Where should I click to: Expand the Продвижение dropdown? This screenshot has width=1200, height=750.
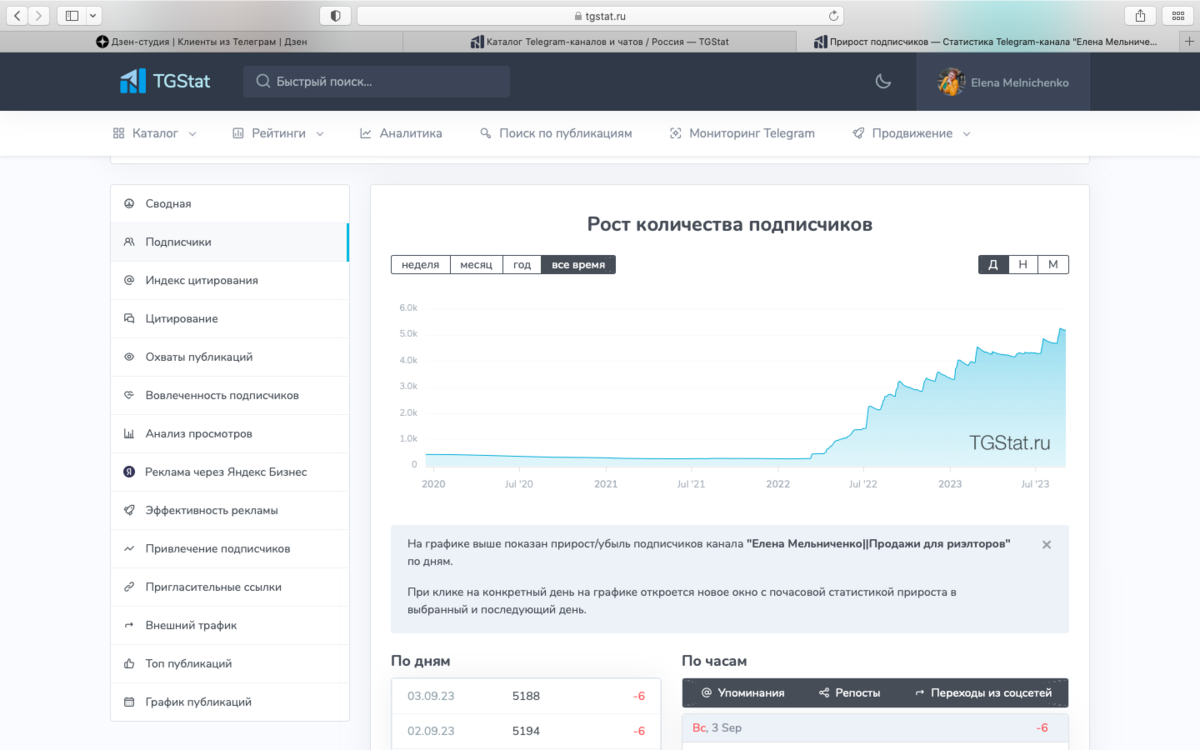911,133
